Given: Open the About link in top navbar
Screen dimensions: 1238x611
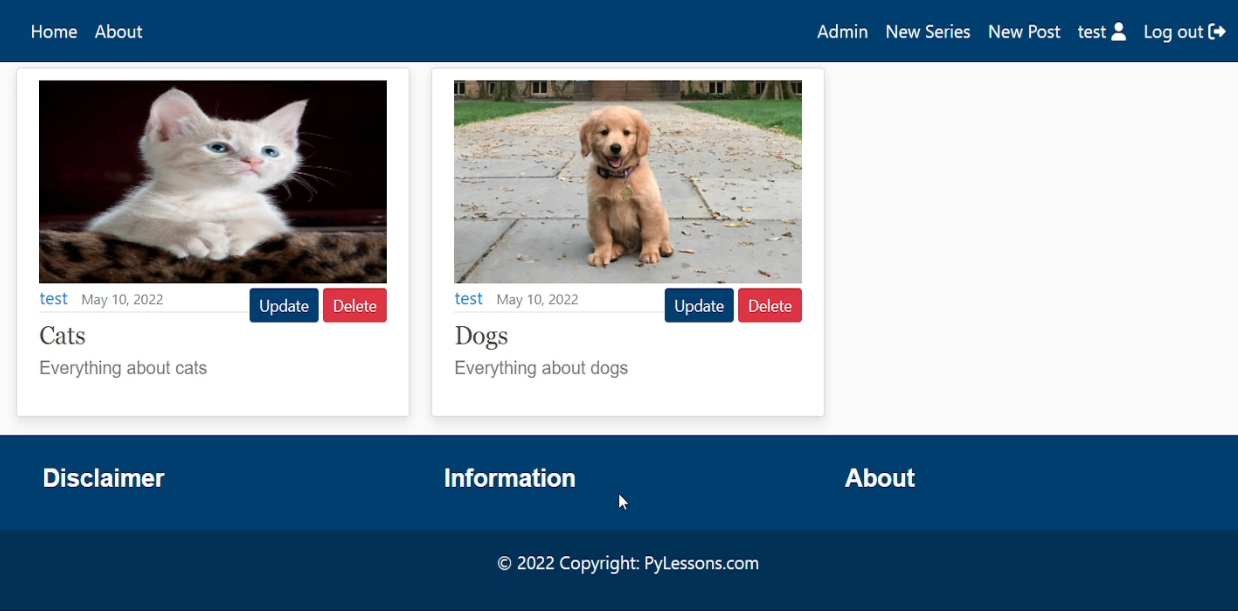Looking at the screenshot, I should (118, 32).
